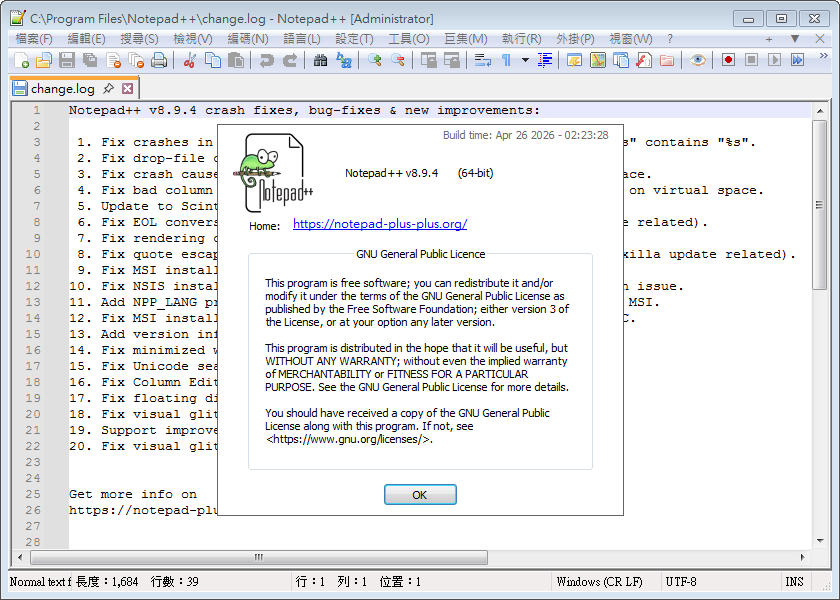The height and width of the screenshot is (600, 840).
Task: Click the New file toolbar icon
Action: [21, 60]
